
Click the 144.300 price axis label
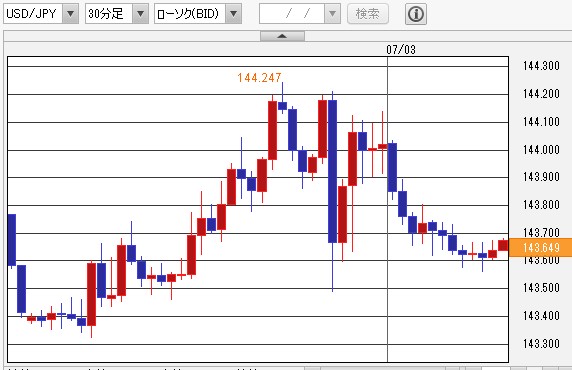(541, 66)
